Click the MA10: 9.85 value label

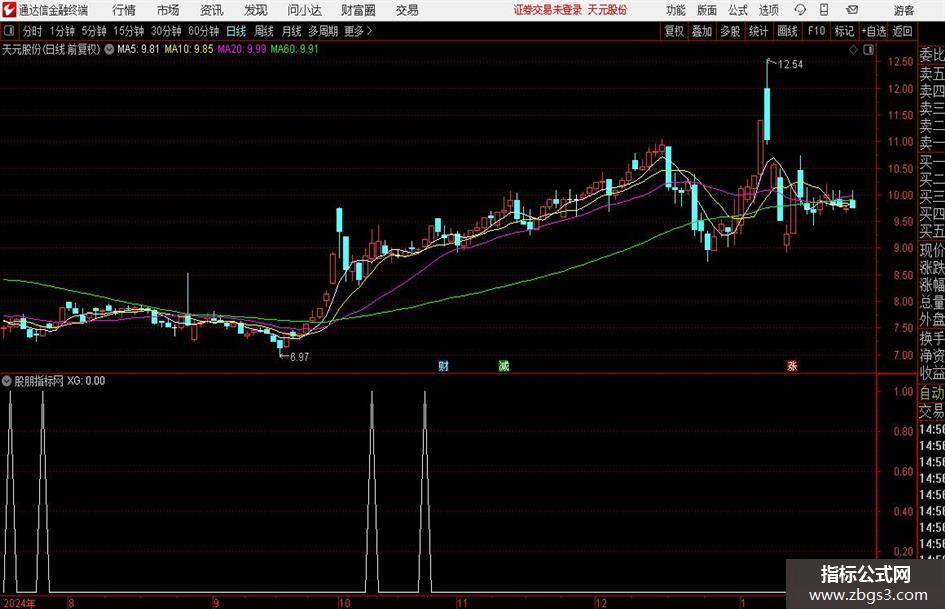click(189, 49)
